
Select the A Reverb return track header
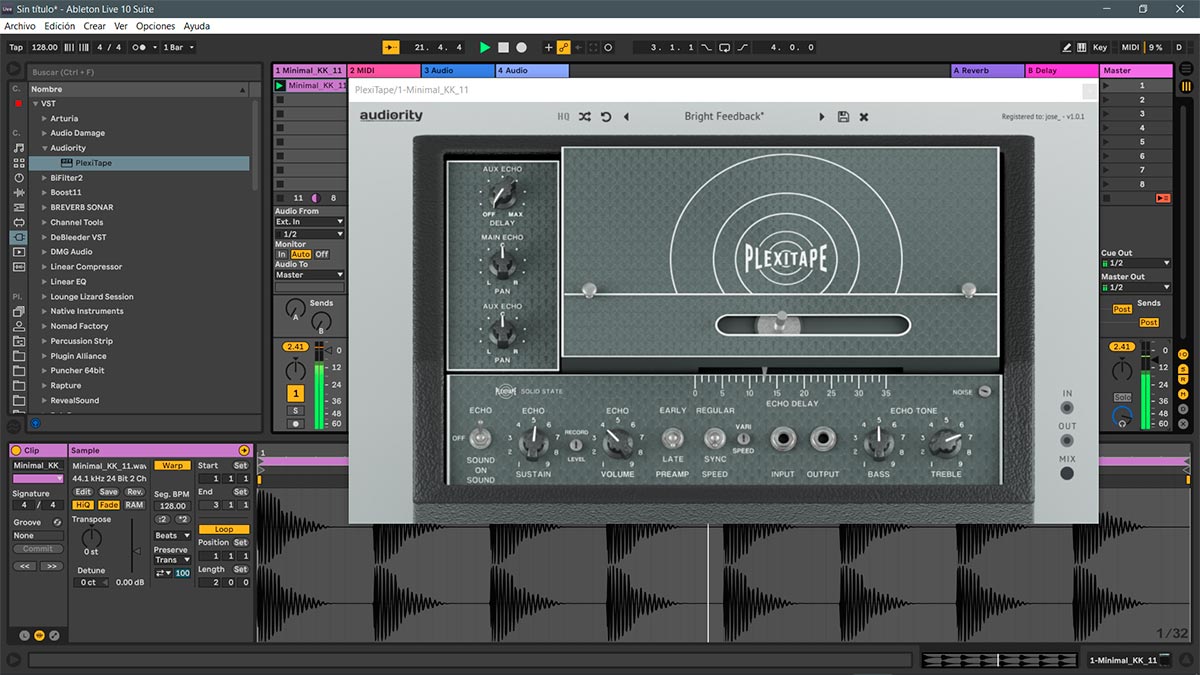point(987,71)
